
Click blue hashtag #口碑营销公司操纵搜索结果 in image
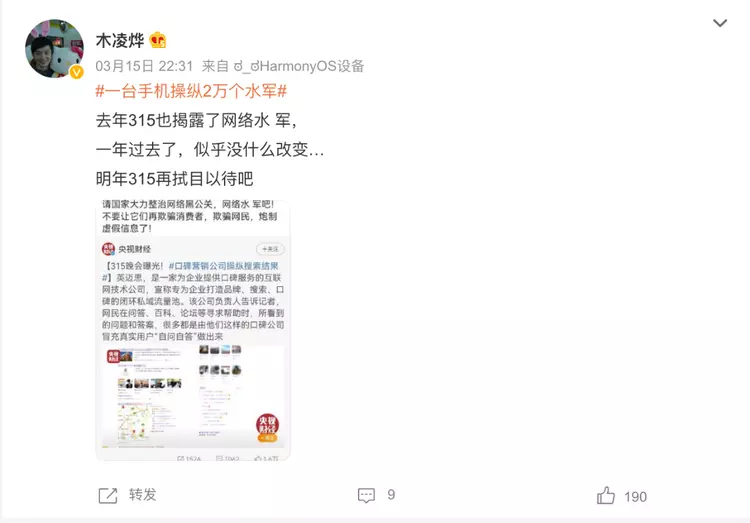click(x=223, y=266)
